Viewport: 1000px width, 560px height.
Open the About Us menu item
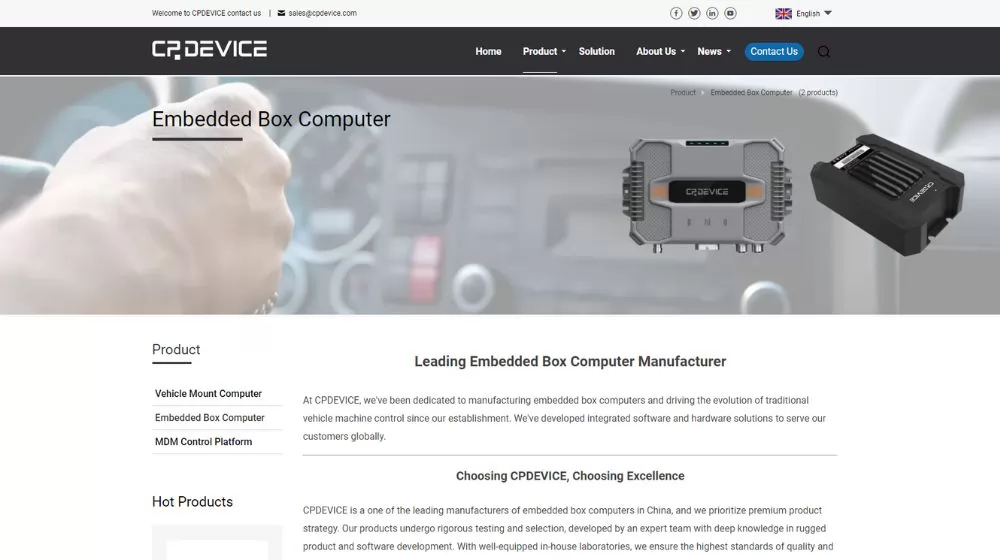point(656,52)
